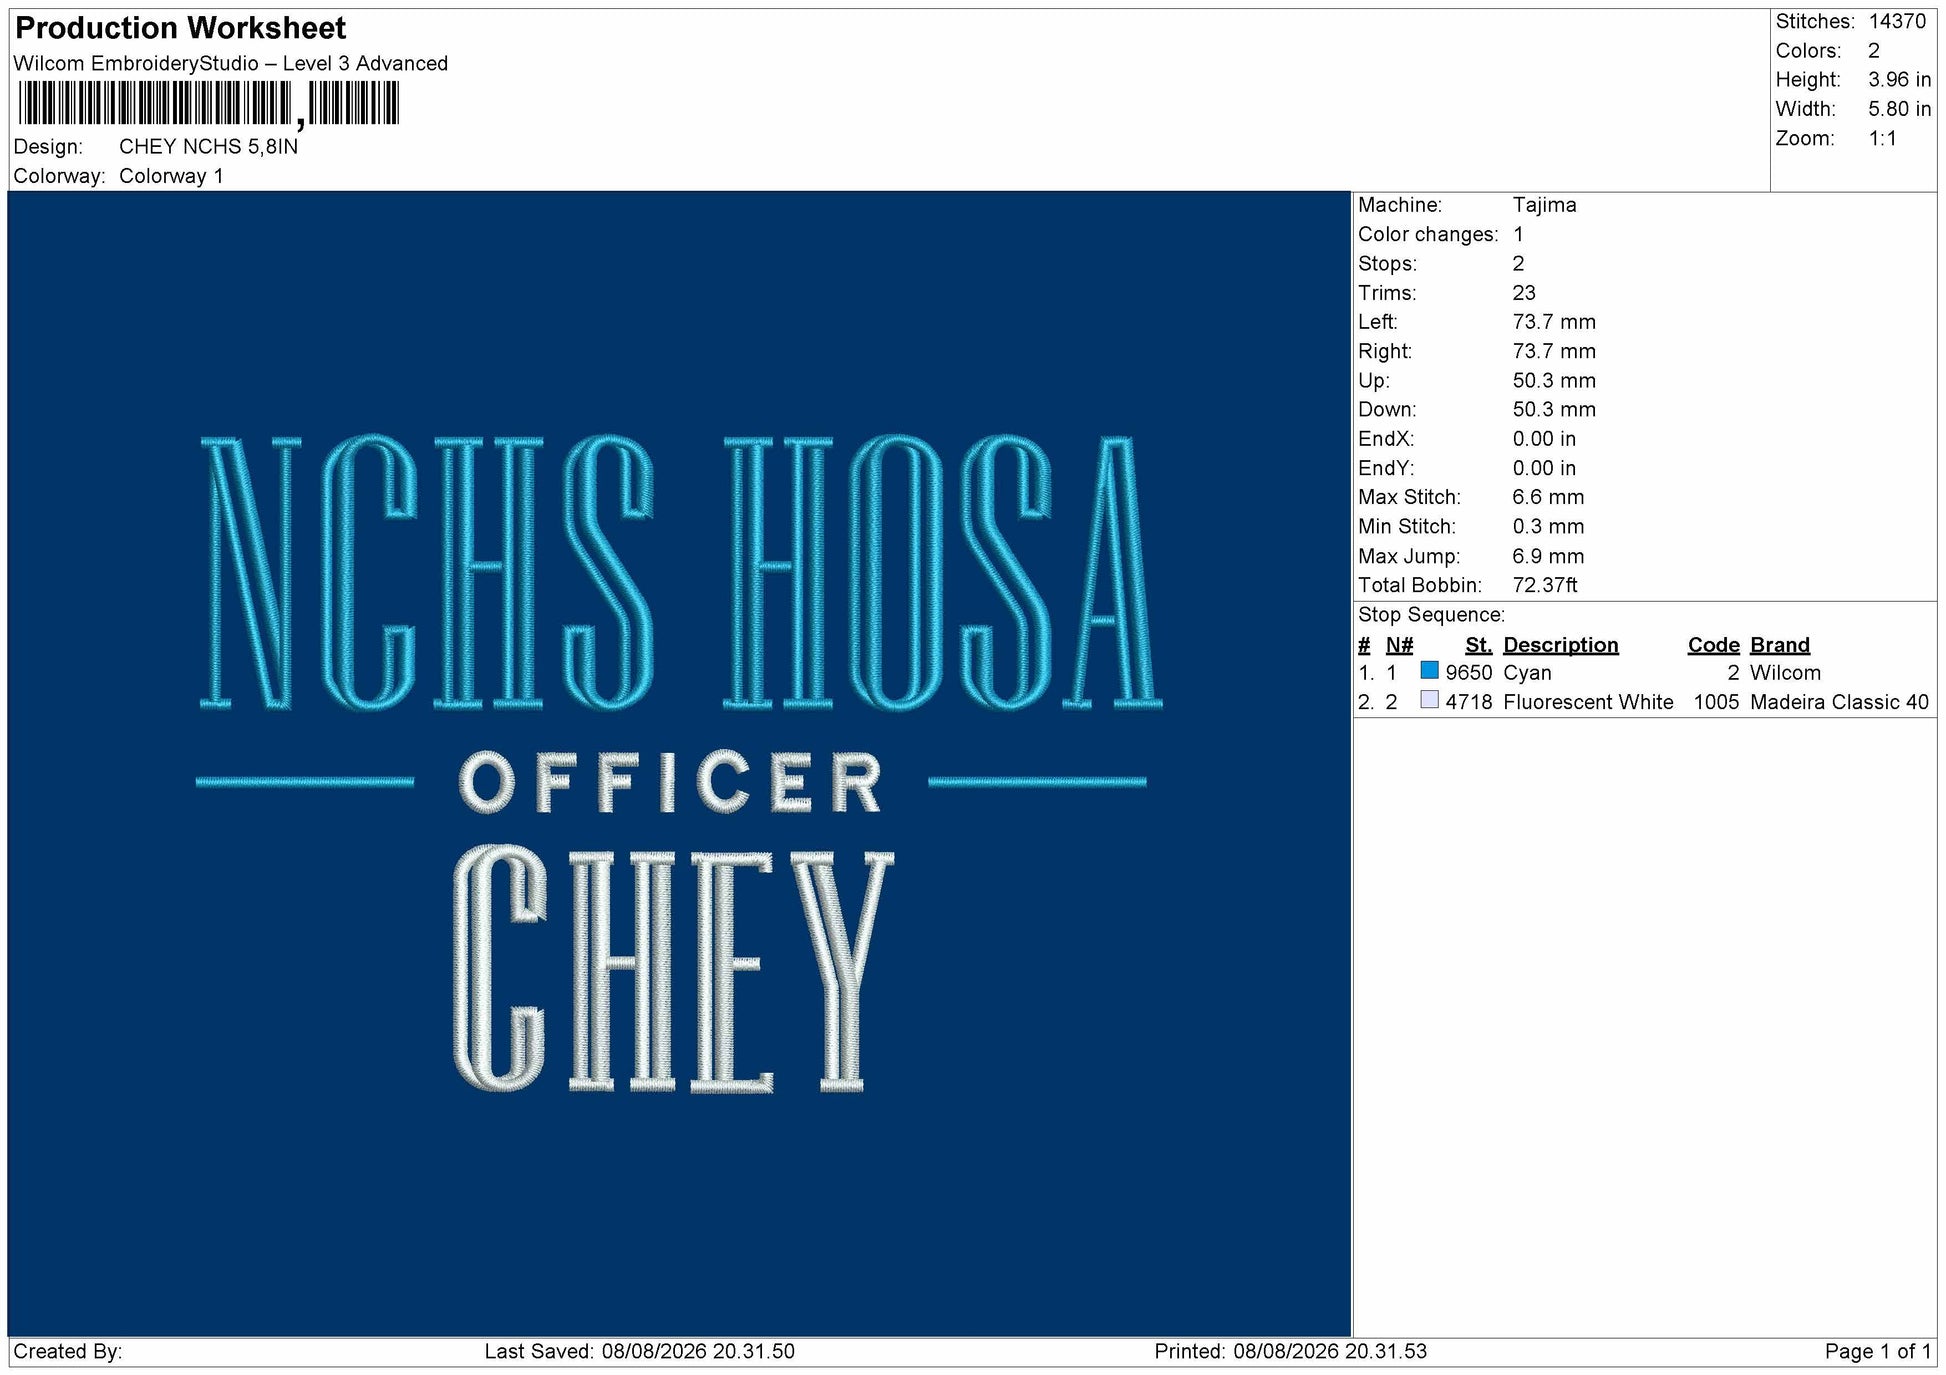Click the "Cyan" thread description
This screenshot has height=1375, width=1946.
pos(1527,673)
